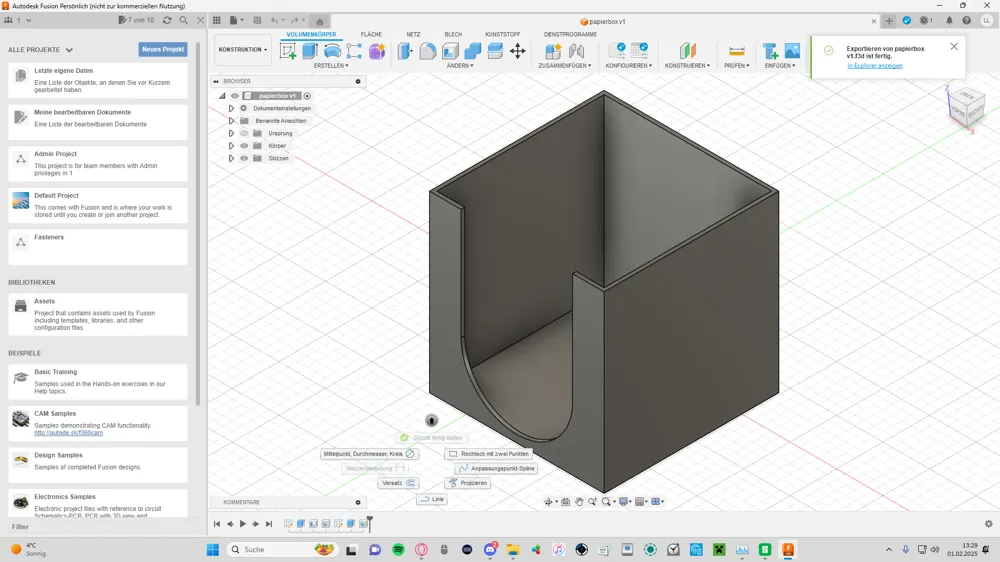Image resolution: width=1000 pixels, height=562 pixels.
Task: Open the ÄNDERN dropdown menu
Action: [x=460, y=66]
